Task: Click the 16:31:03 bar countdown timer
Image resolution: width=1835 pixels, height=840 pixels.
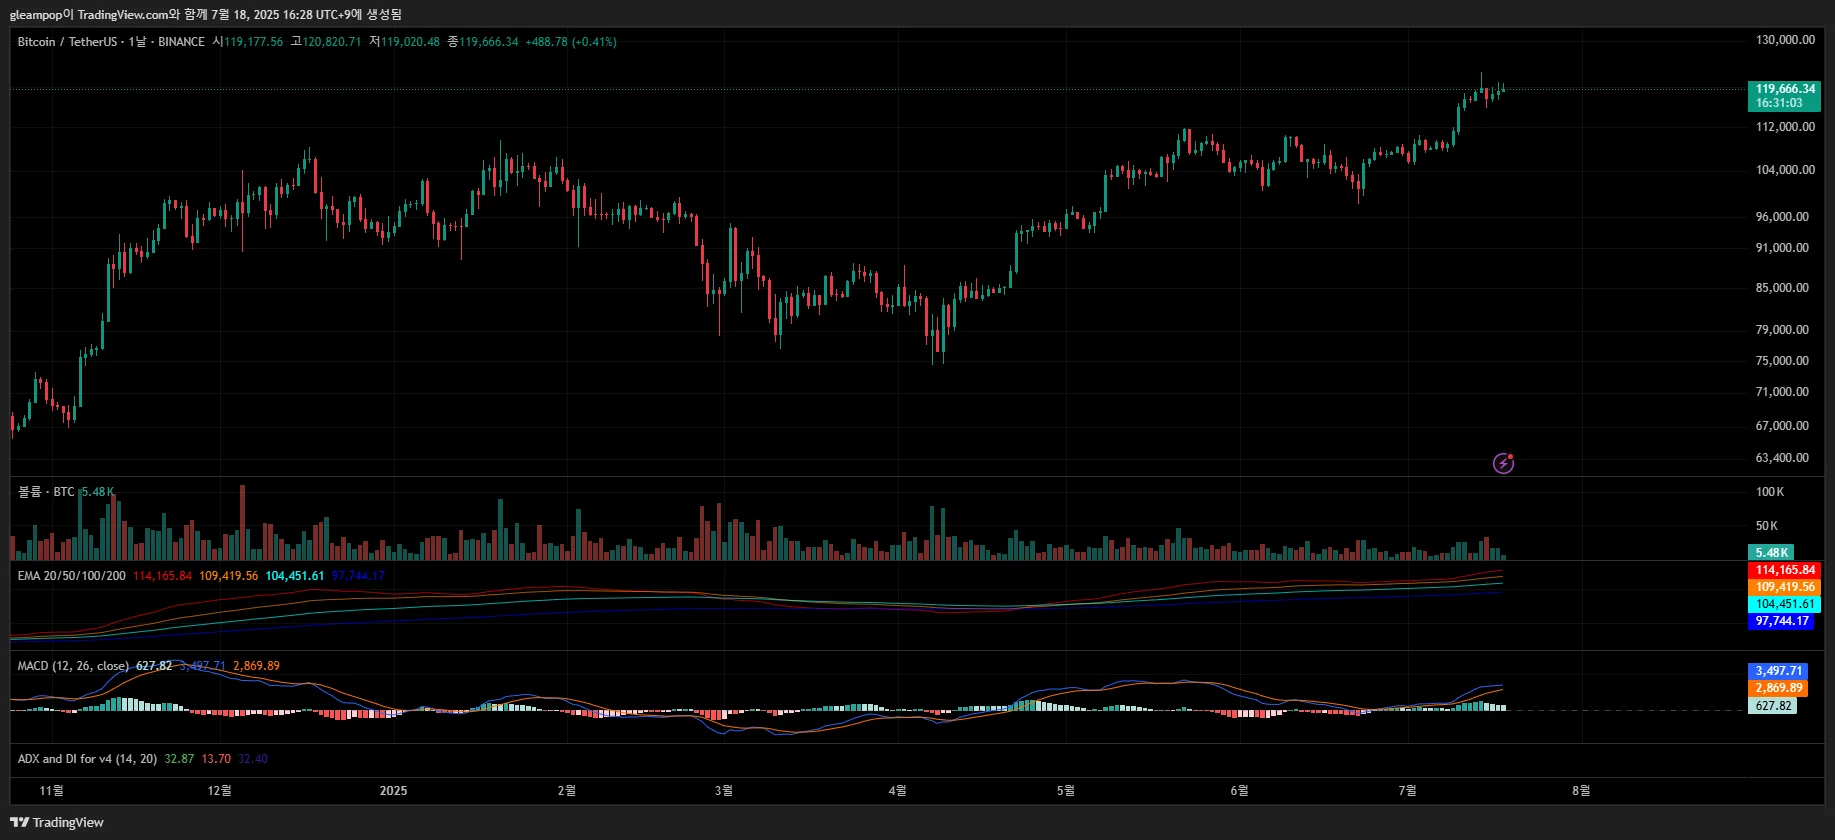Action: tap(1779, 103)
